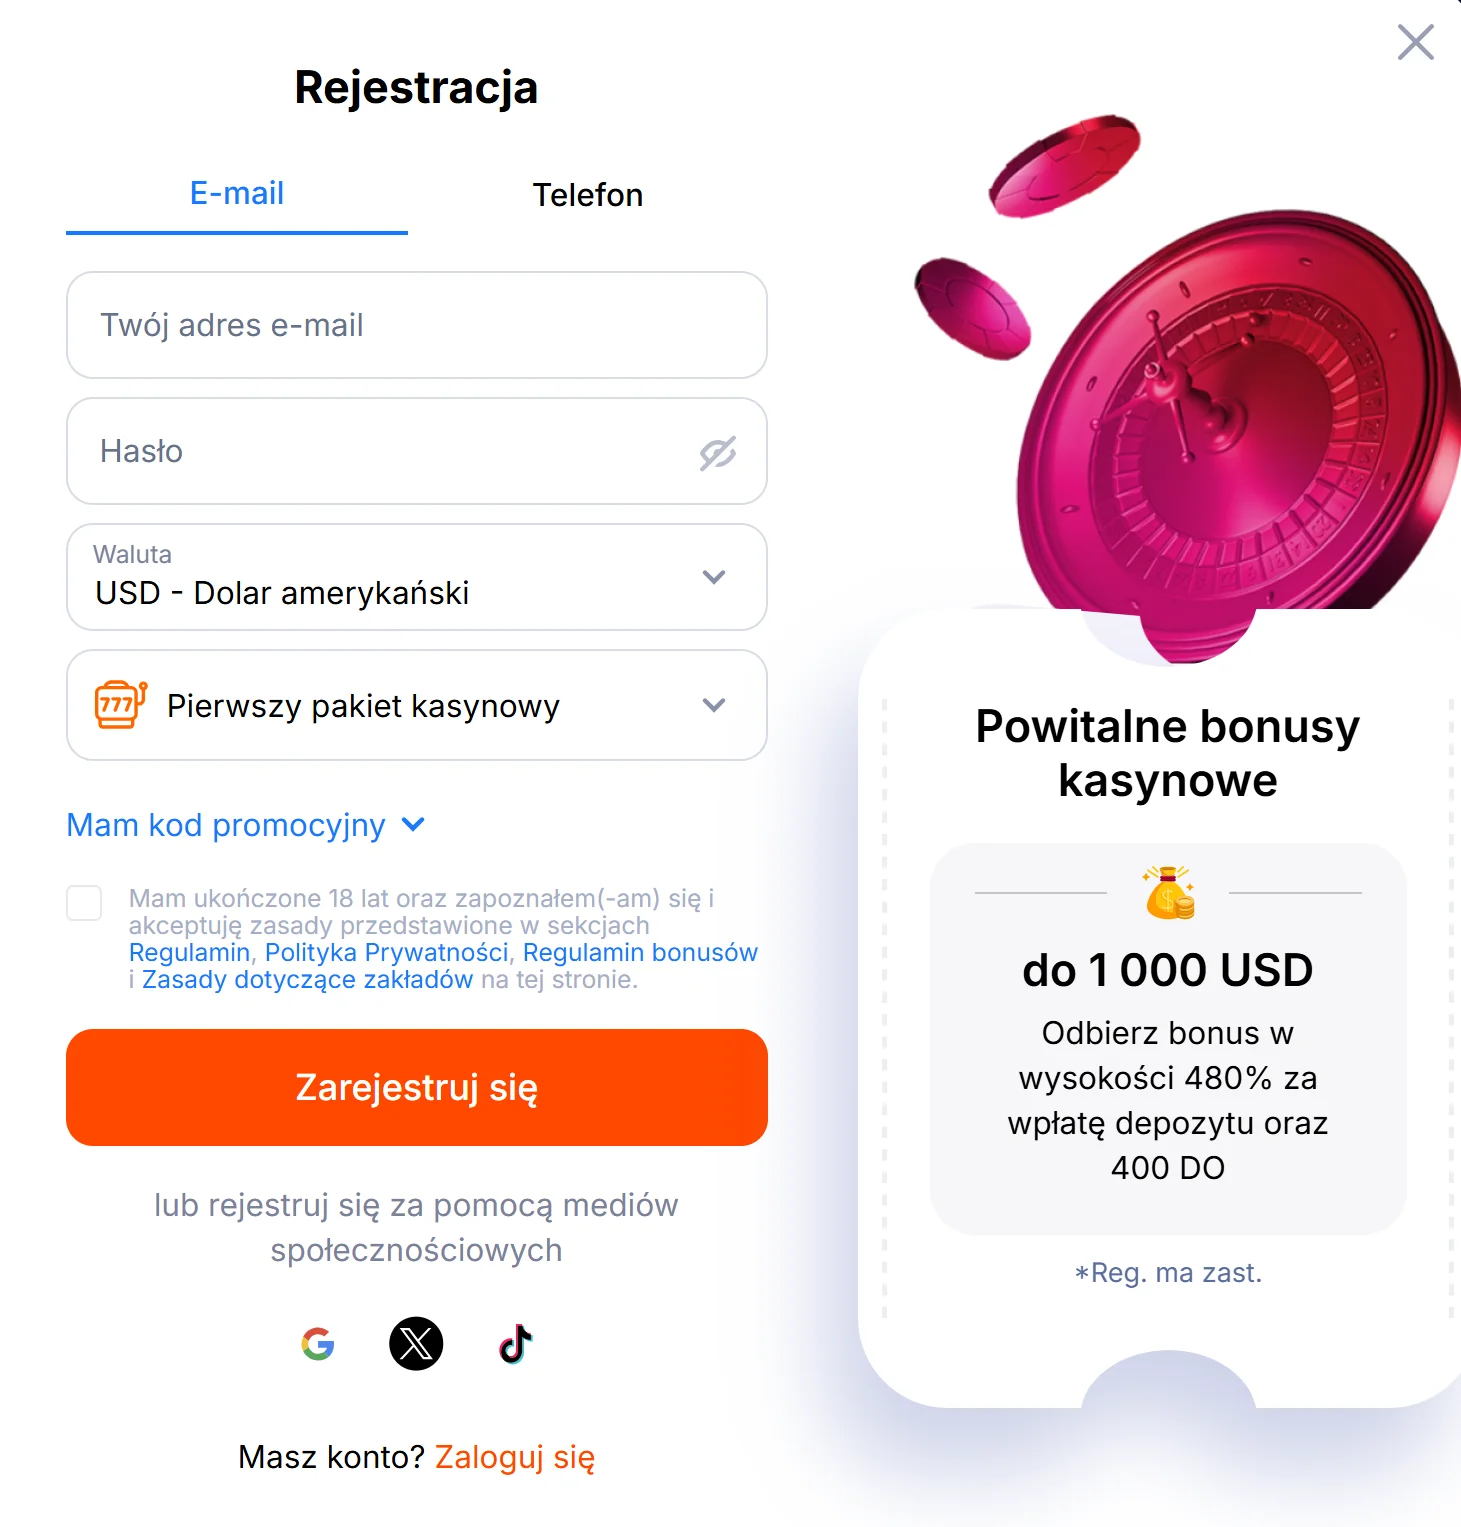Close the registration dialog
1461x1527 pixels.
click(x=1415, y=42)
